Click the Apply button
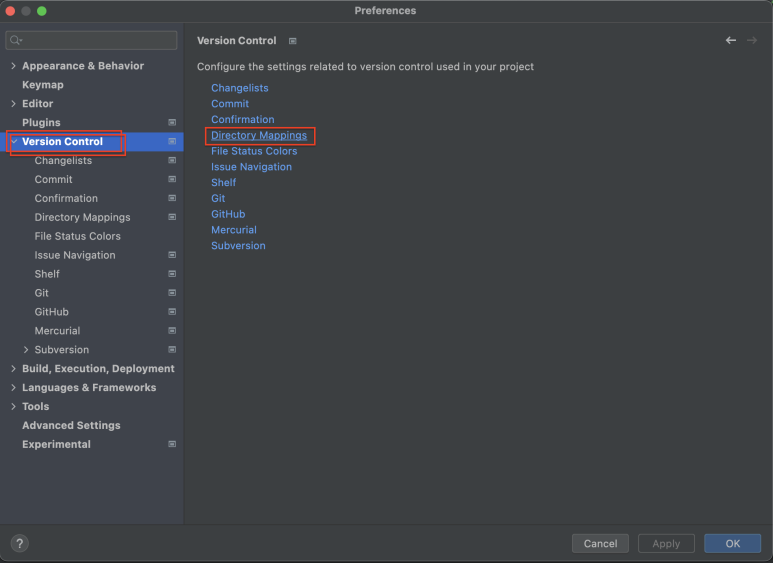Image resolution: width=773 pixels, height=563 pixels. [x=666, y=543]
